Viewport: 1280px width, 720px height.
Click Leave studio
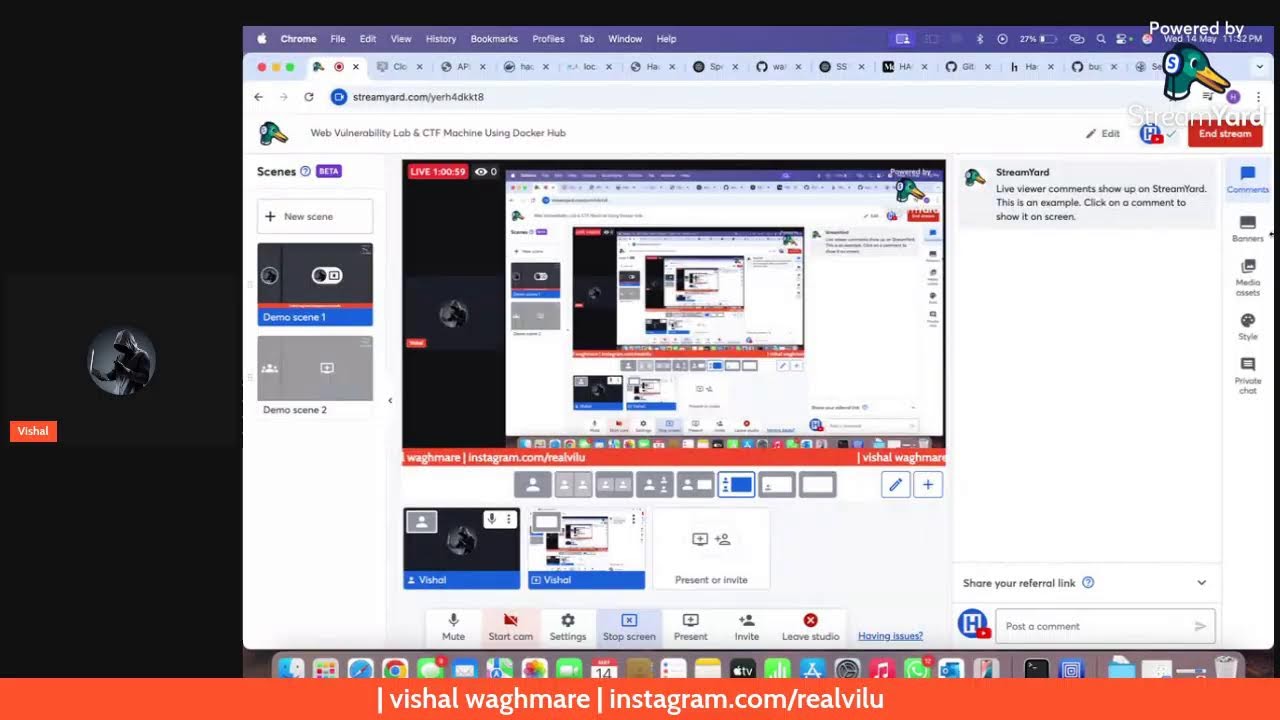point(810,627)
